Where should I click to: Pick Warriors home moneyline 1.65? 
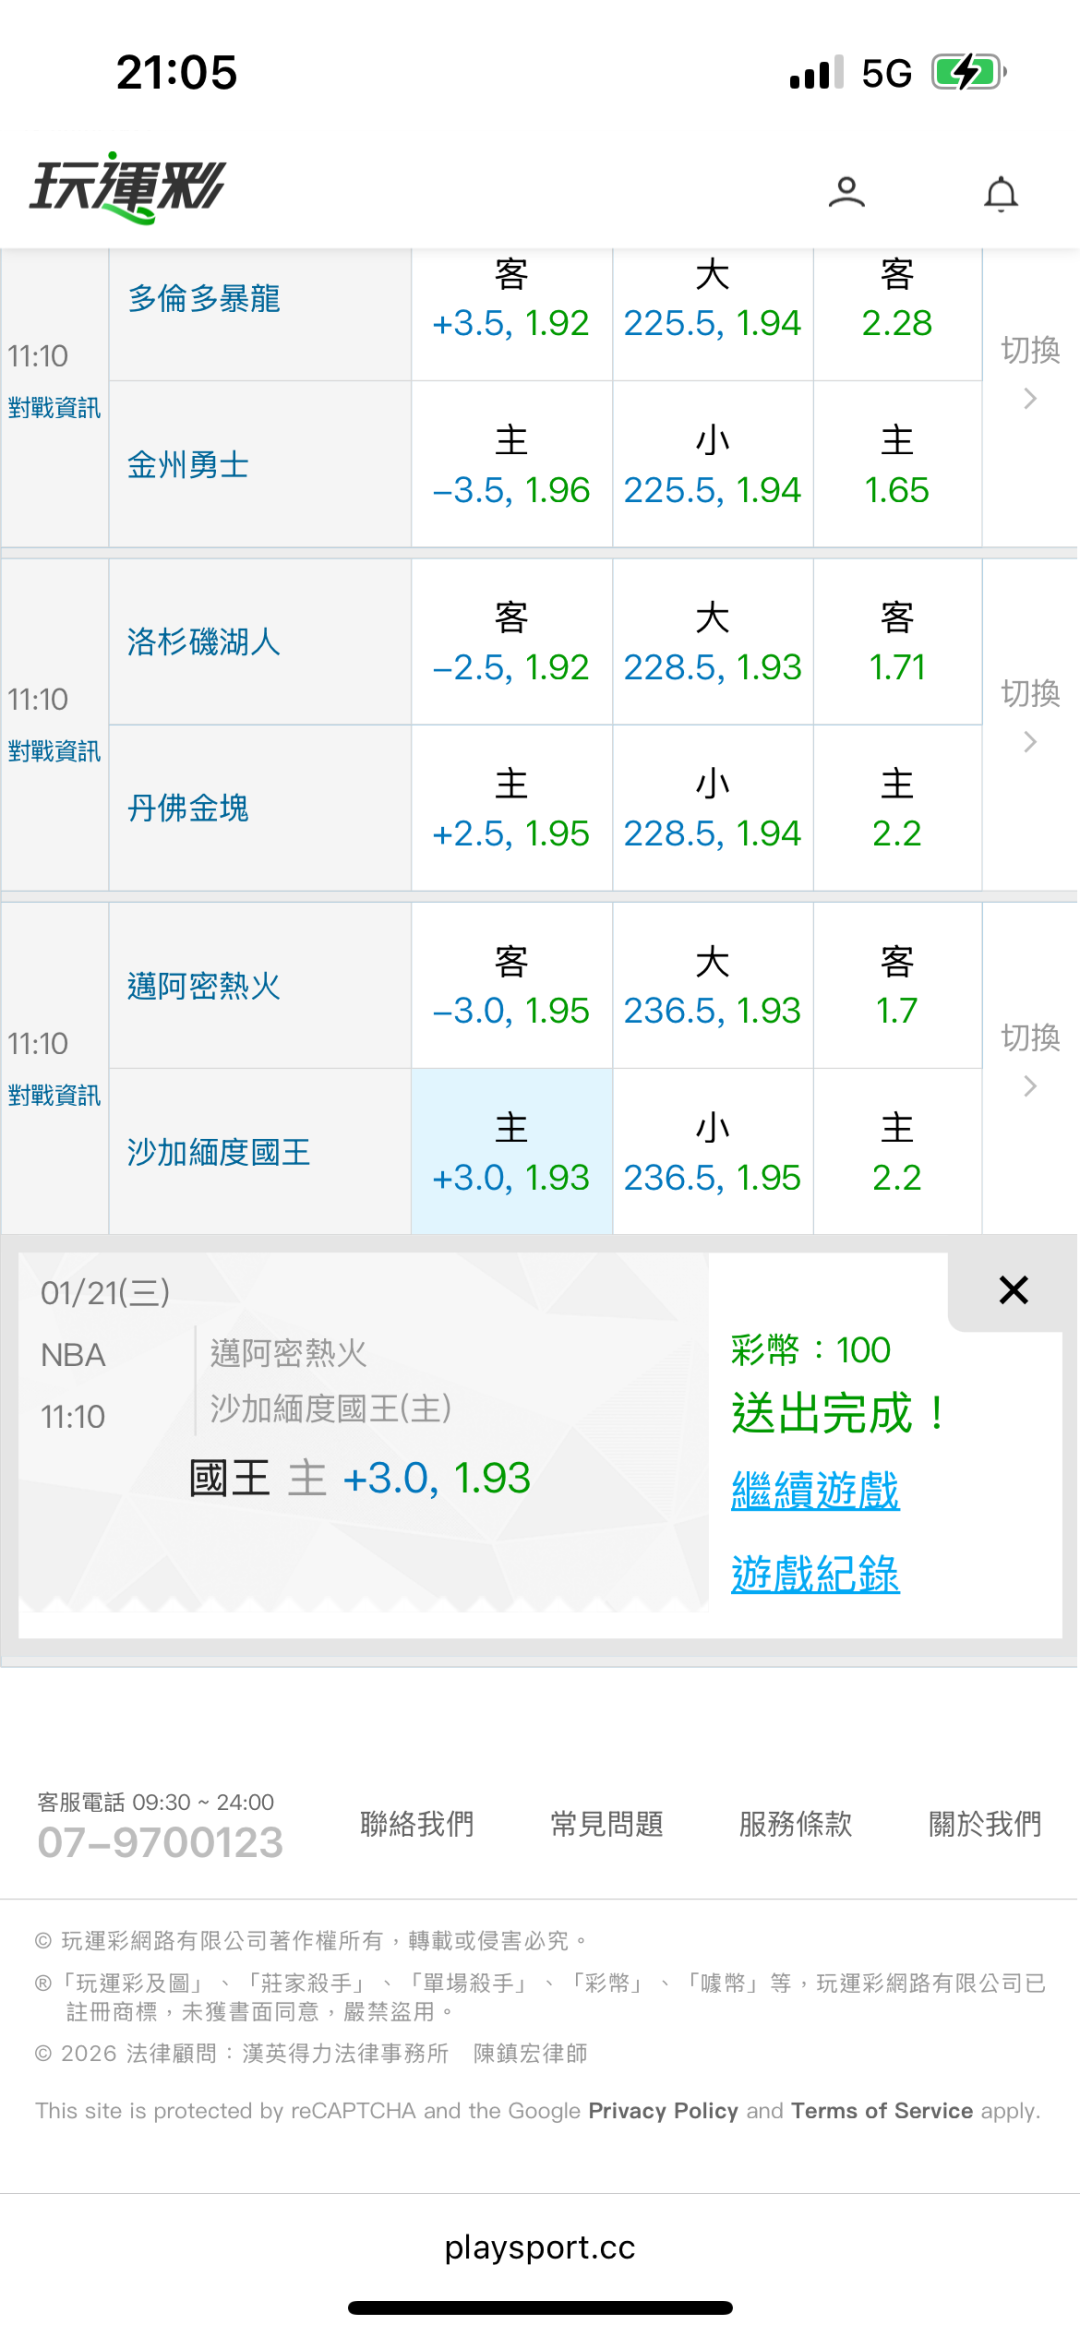tap(897, 465)
